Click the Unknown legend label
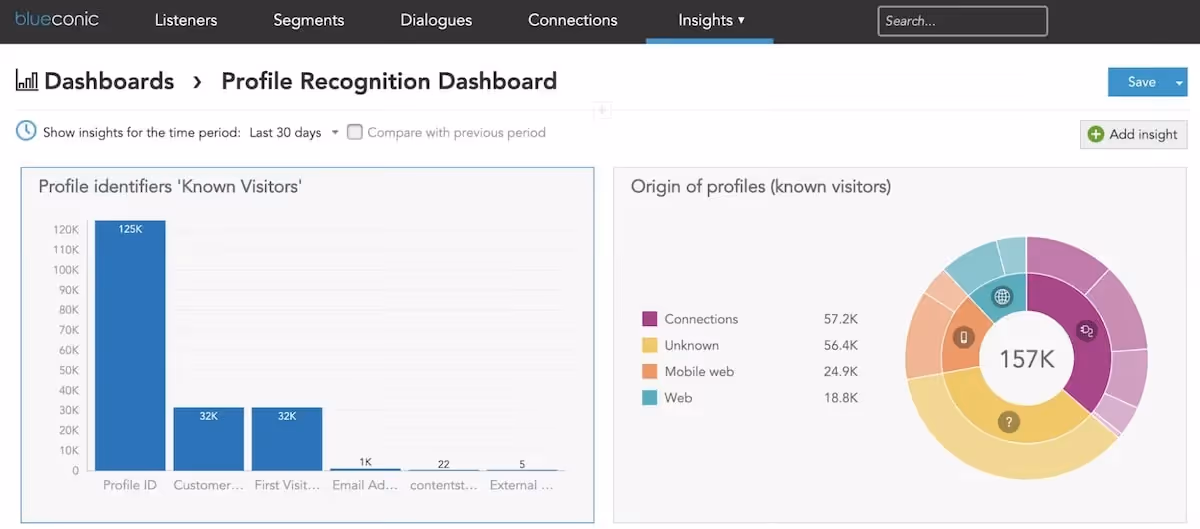 point(692,345)
